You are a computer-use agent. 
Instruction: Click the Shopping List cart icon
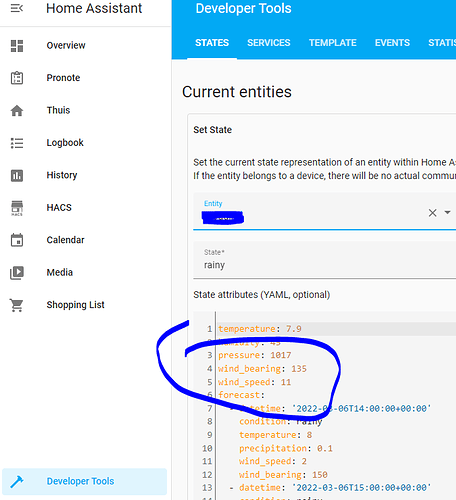pos(17,305)
